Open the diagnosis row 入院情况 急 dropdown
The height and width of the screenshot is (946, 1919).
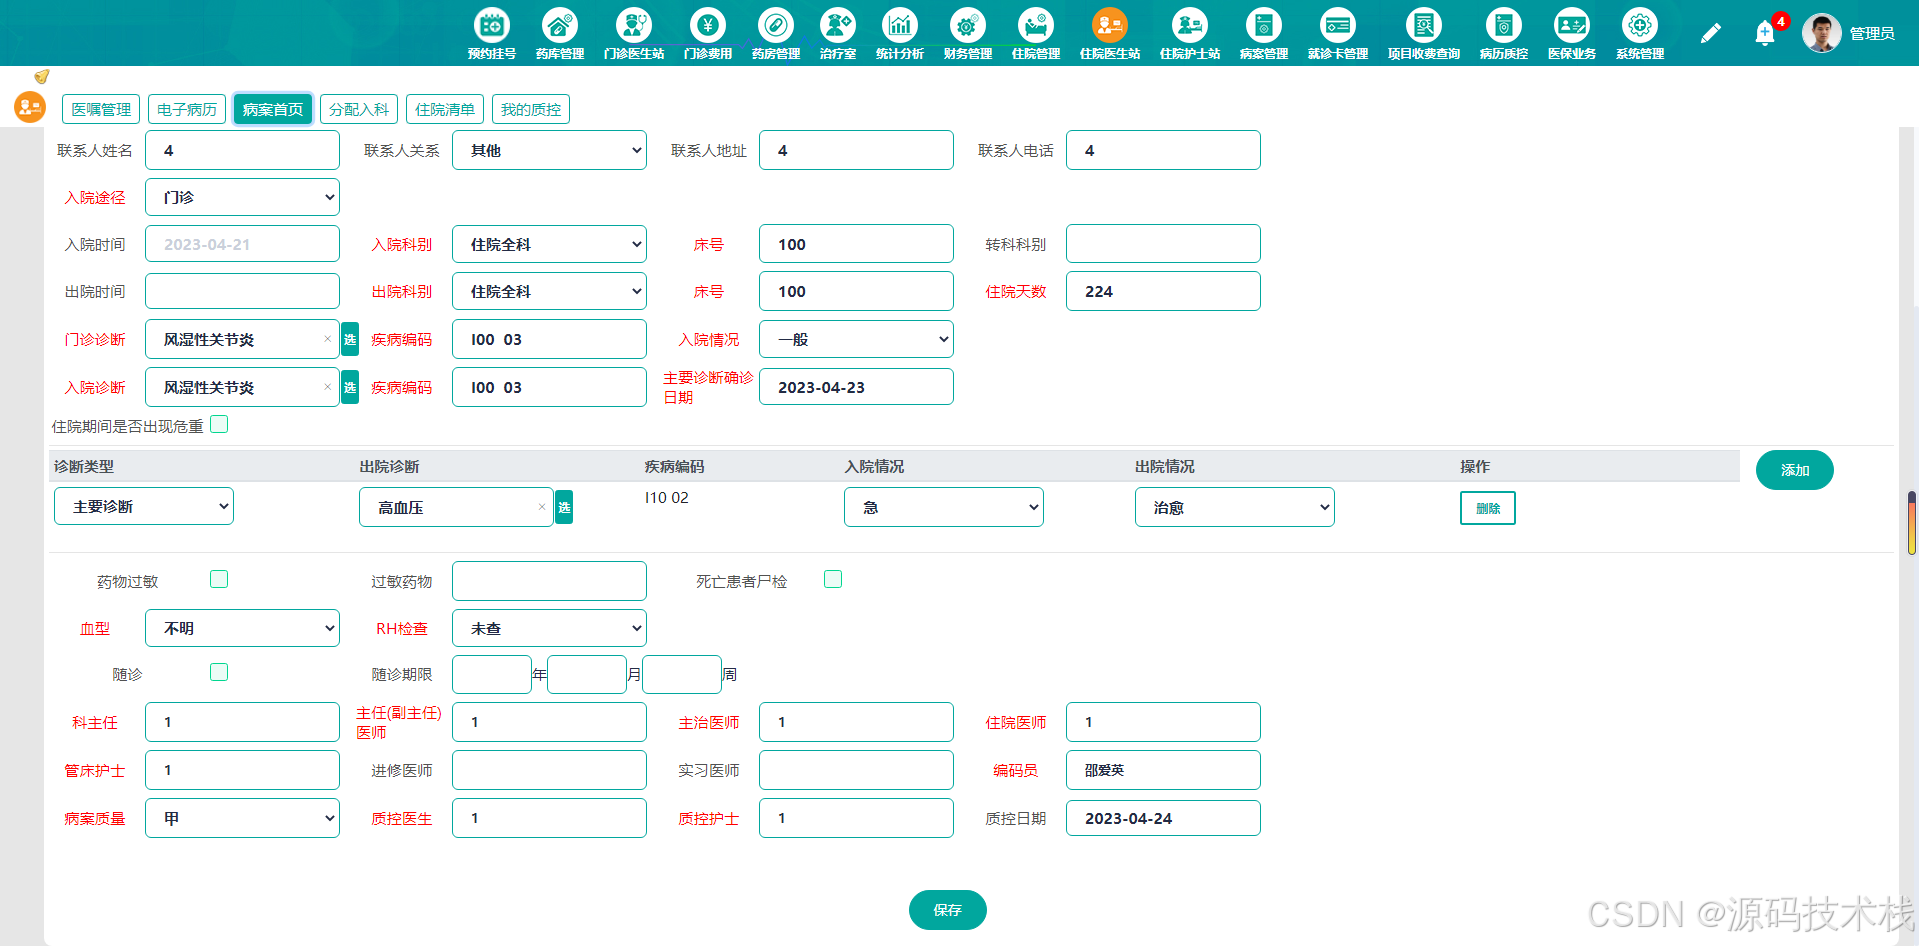click(x=944, y=507)
